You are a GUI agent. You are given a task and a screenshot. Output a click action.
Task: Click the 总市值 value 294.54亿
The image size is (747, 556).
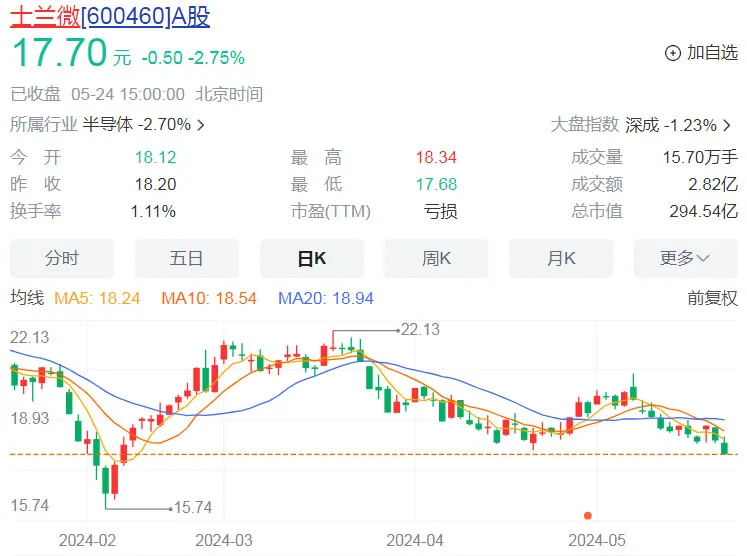coord(704,211)
